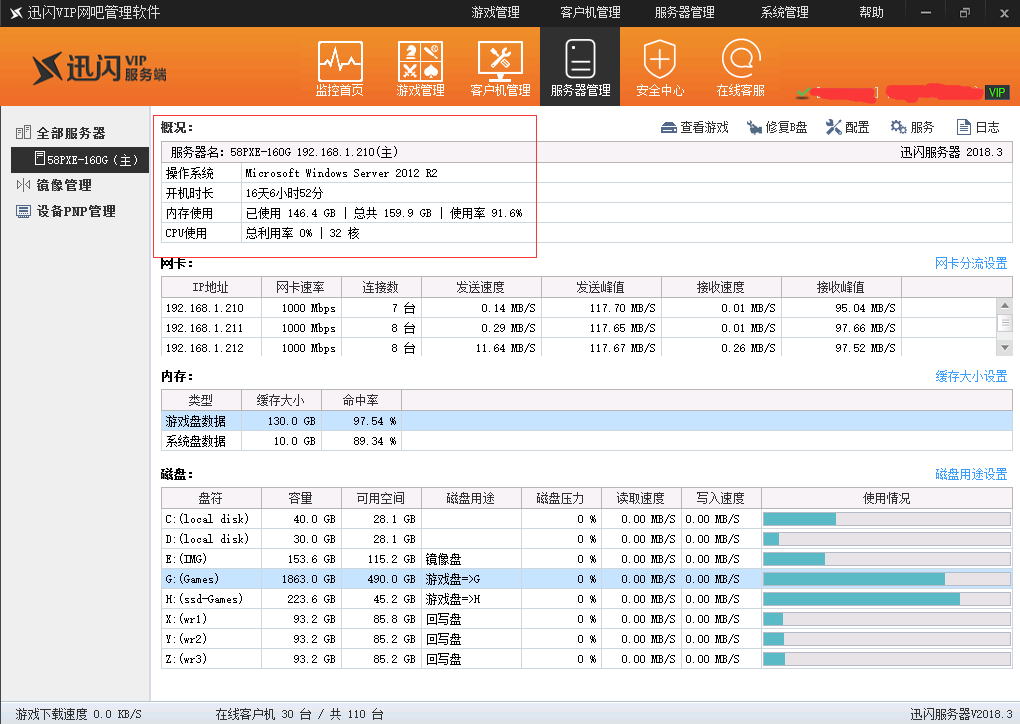
Task: Click usage bar for G:(Games)
Action: point(886,579)
